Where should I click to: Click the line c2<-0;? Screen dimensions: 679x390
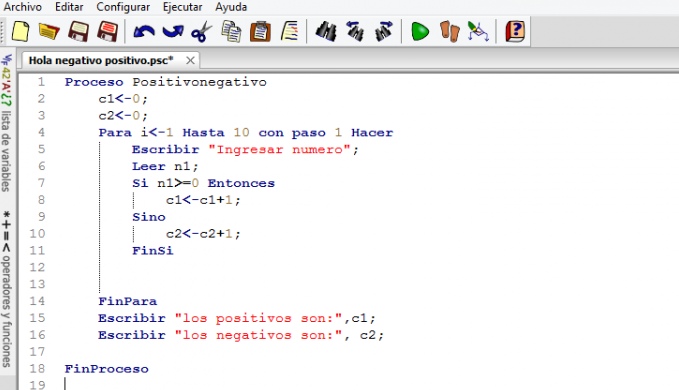point(123,116)
